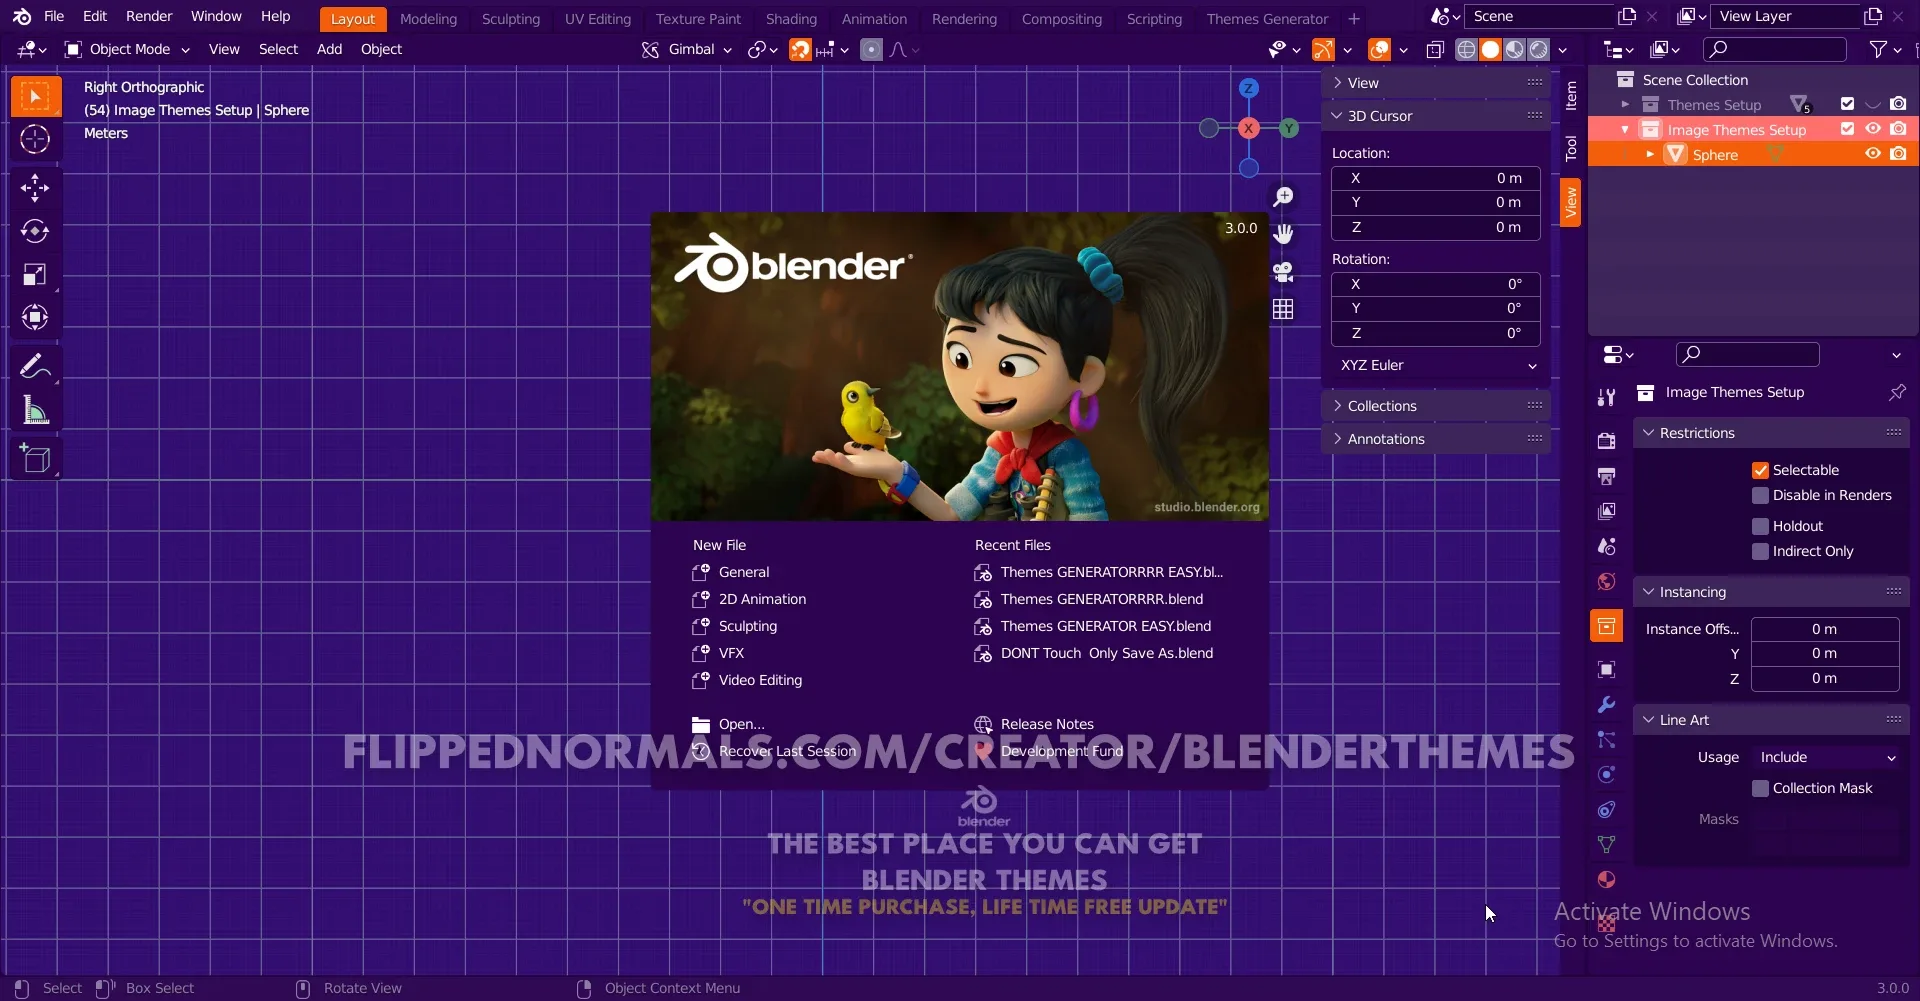
Task: Open the Object properties tab
Action: [x=1606, y=669]
